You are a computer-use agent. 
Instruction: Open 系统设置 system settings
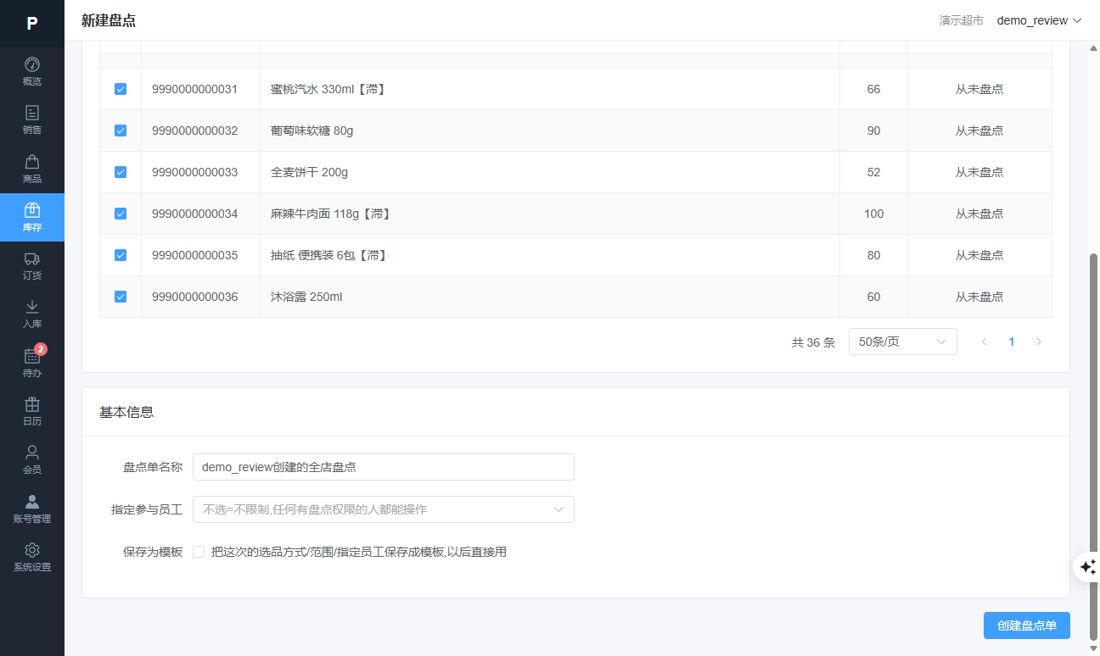[x=32, y=557]
